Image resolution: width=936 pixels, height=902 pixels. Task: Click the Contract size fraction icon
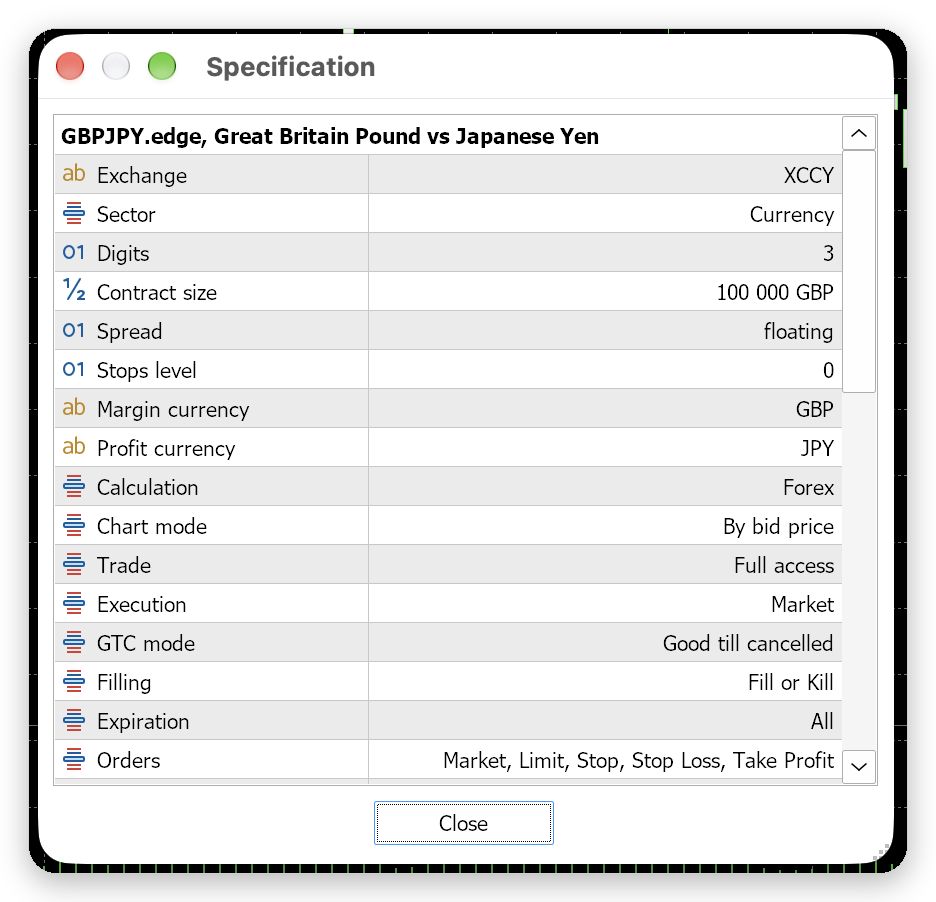(74, 291)
